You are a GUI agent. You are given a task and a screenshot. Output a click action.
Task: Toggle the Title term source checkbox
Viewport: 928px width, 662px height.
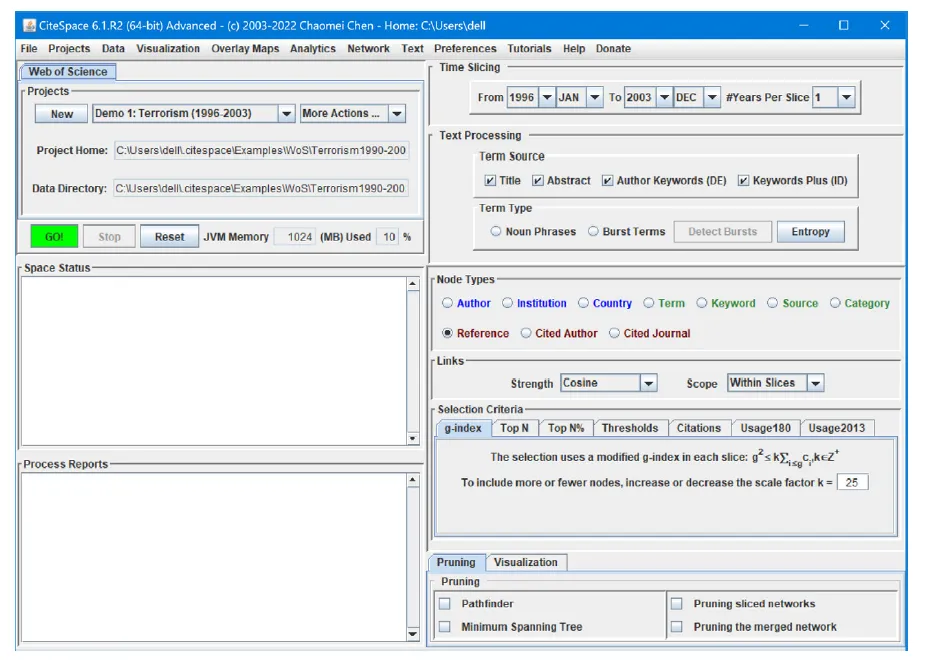490,180
